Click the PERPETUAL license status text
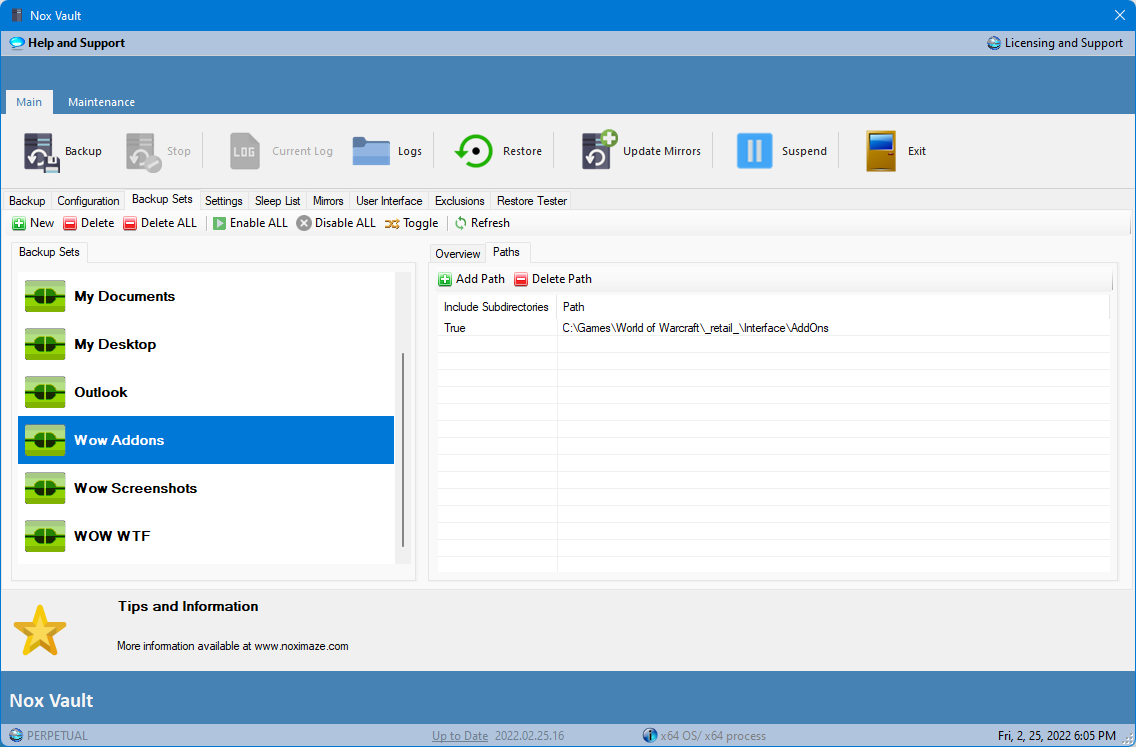The image size is (1136, 747). 57,736
